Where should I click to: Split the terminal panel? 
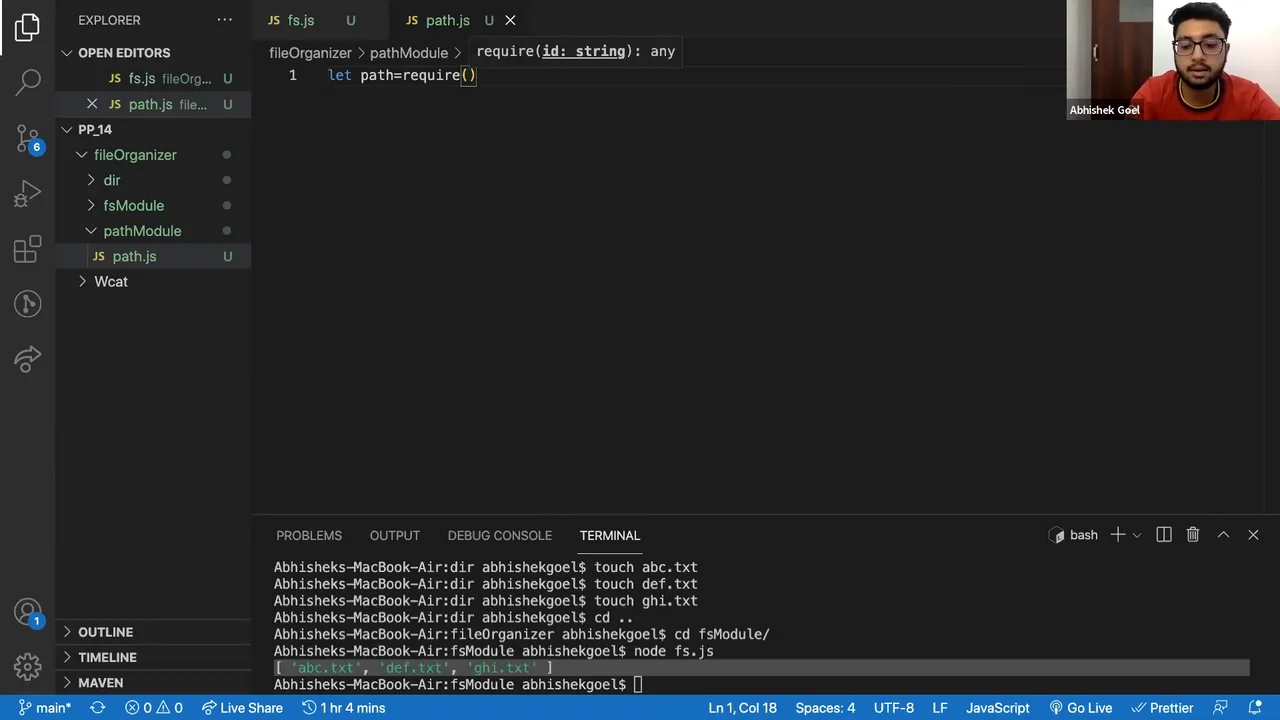[1163, 535]
